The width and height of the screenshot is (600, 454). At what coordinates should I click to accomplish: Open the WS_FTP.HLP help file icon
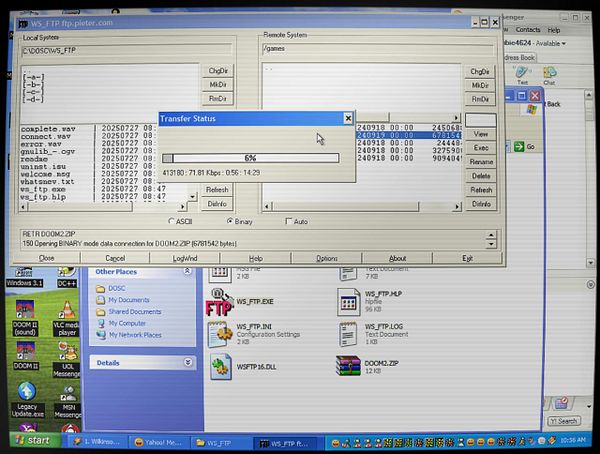349,302
